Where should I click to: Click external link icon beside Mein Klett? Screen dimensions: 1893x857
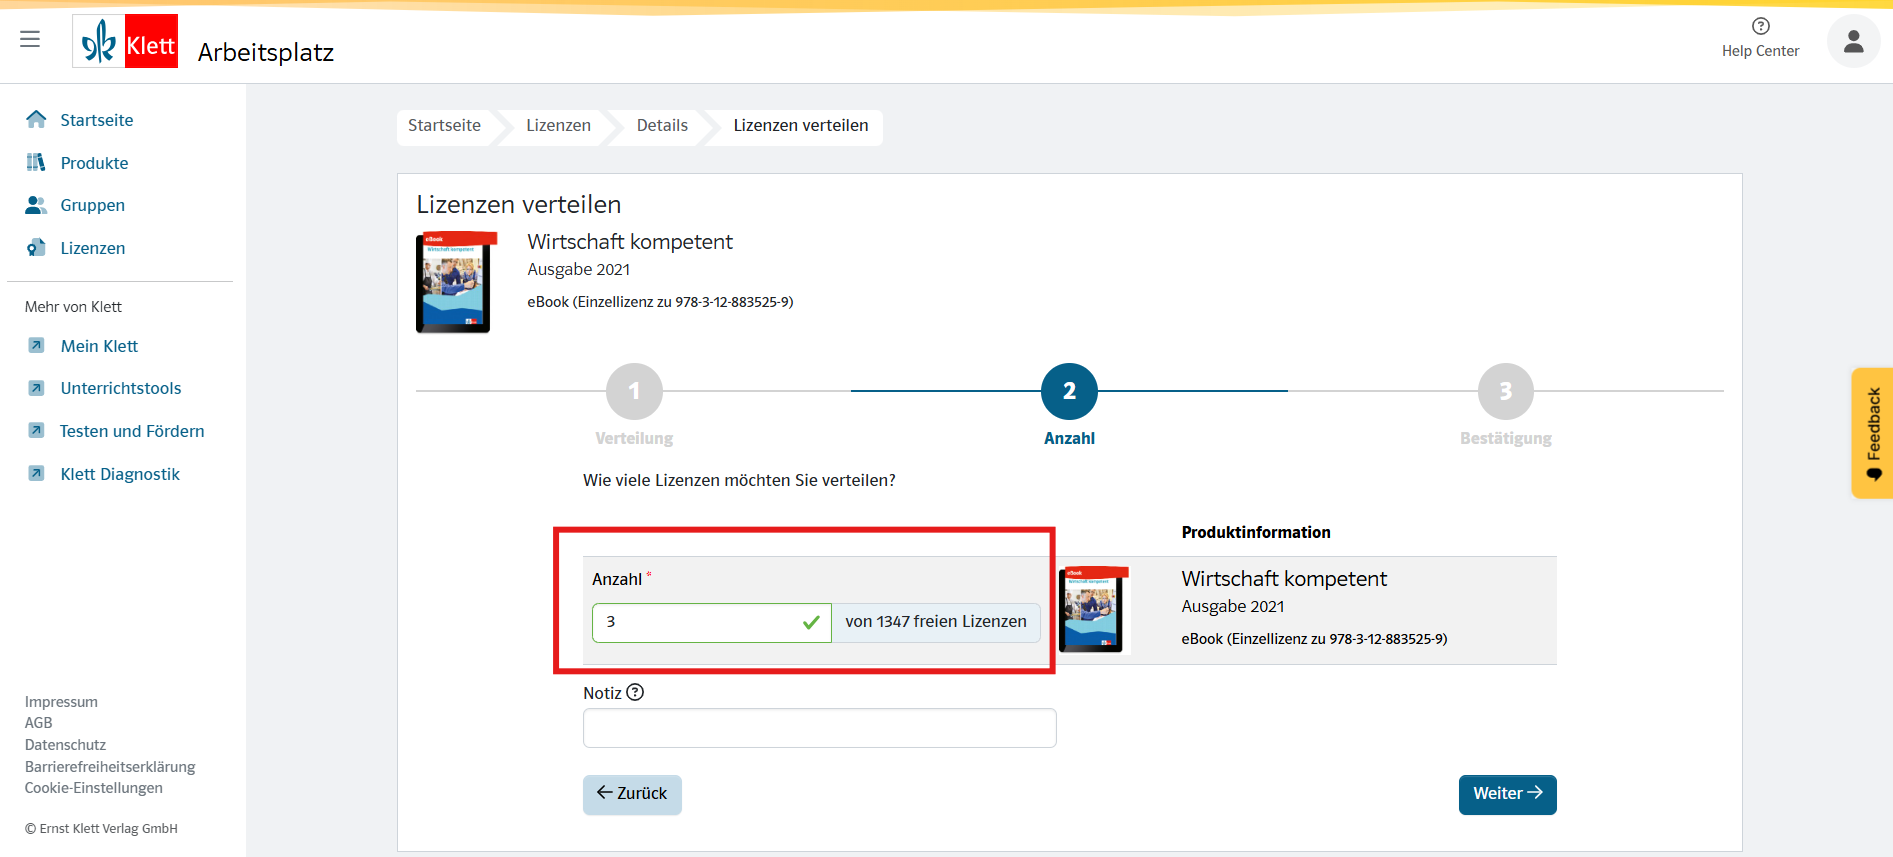pos(36,346)
